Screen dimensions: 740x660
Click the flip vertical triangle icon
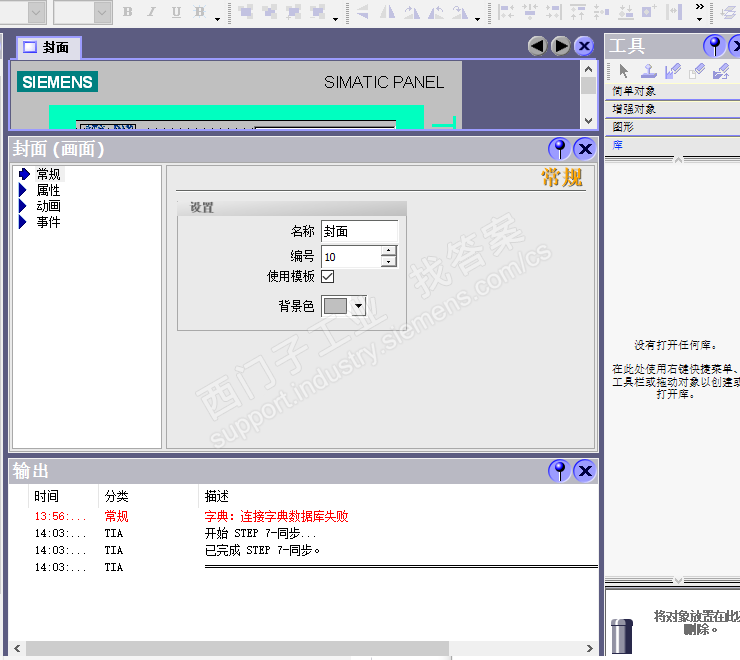[363, 12]
